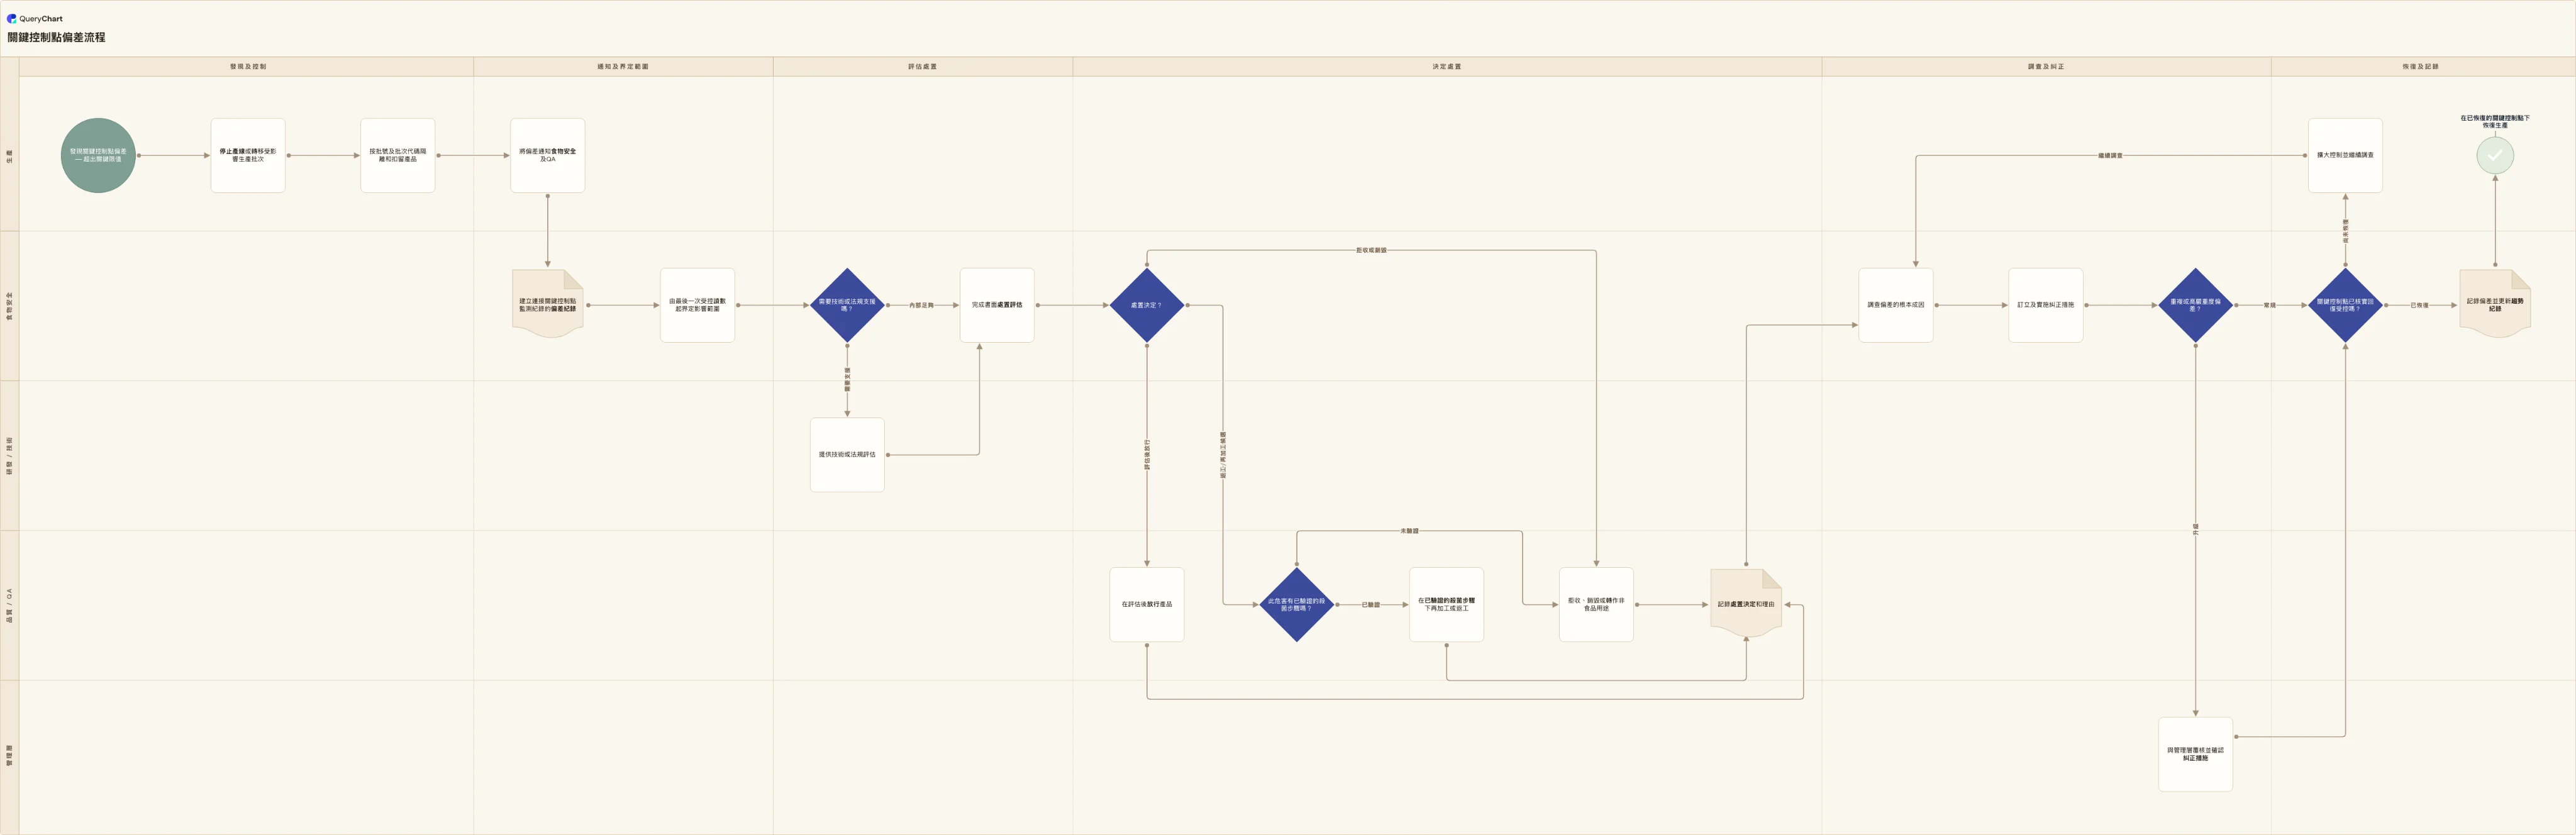
Task: Select the 調查及糾正 phase header
Action: coord(2045,67)
